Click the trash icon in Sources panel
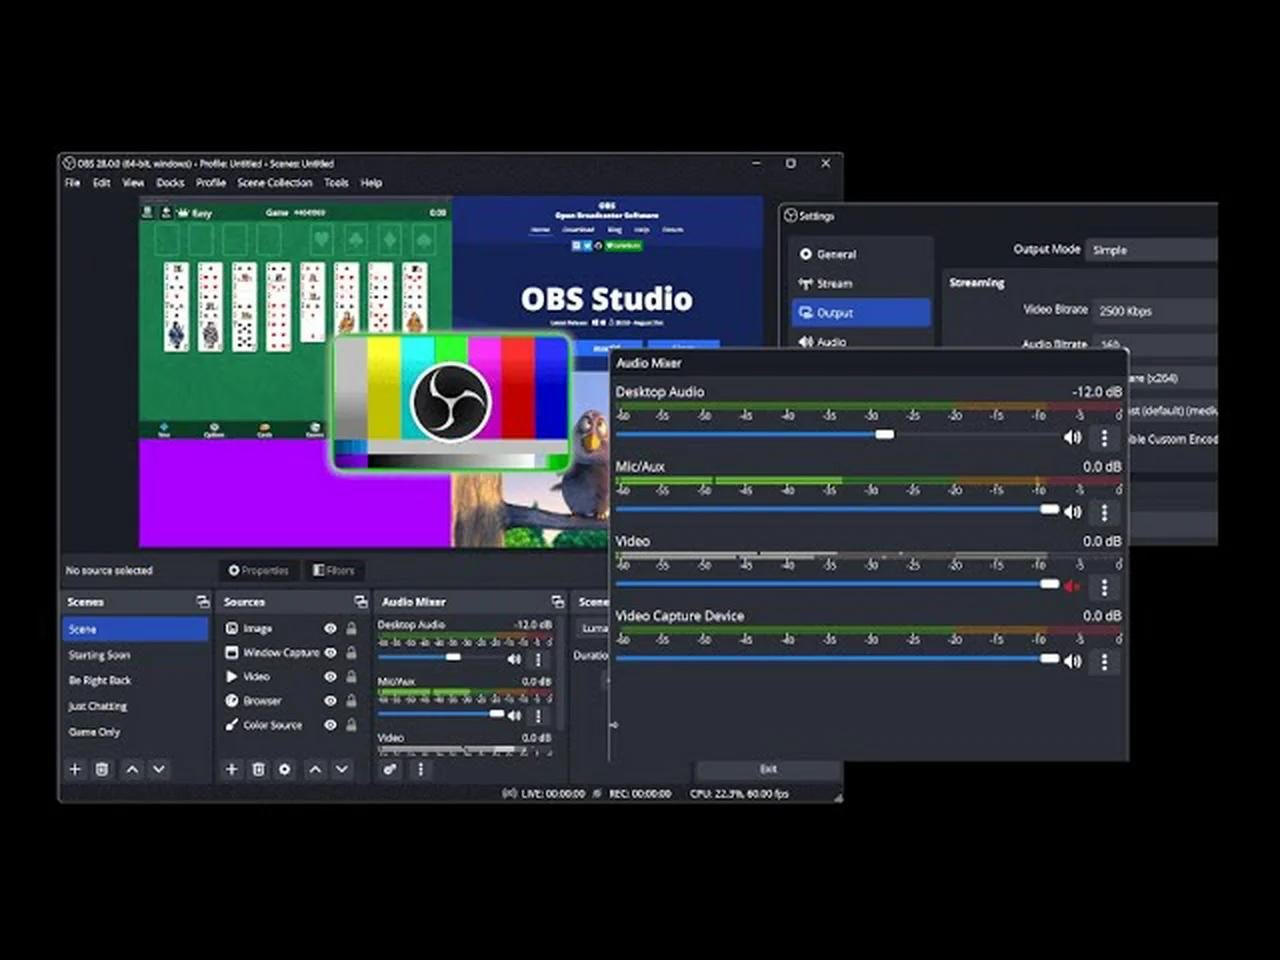The height and width of the screenshot is (960, 1280). coord(258,769)
